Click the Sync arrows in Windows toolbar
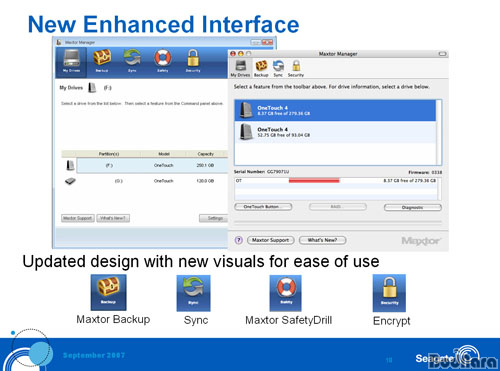Image resolution: width=500 pixels, height=371 pixels. pos(132,61)
